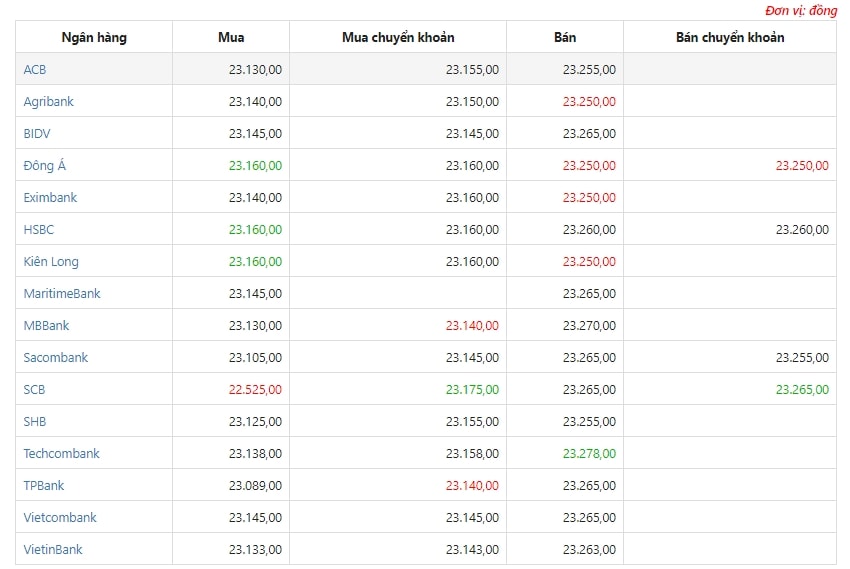
Task: Click the Ngân hàng column header
Action: (94, 37)
